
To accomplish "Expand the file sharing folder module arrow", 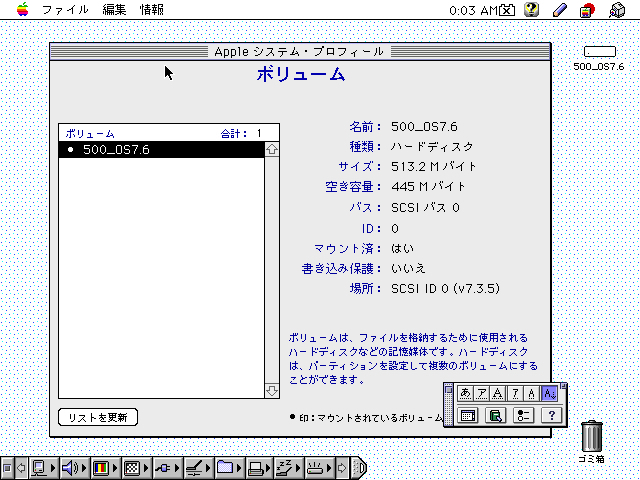I will (240, 468).
